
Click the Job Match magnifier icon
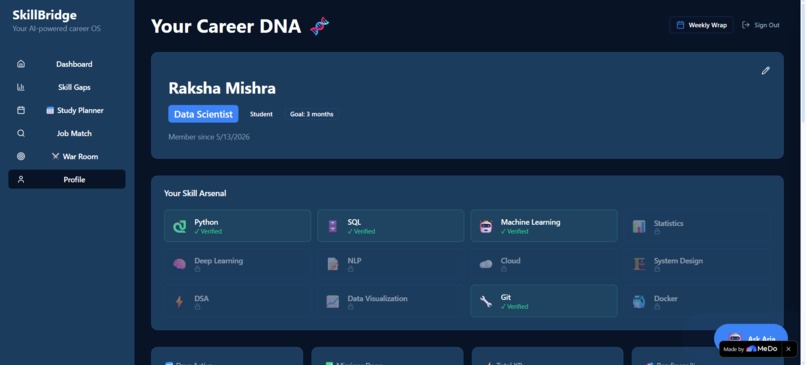pos(21,133)
